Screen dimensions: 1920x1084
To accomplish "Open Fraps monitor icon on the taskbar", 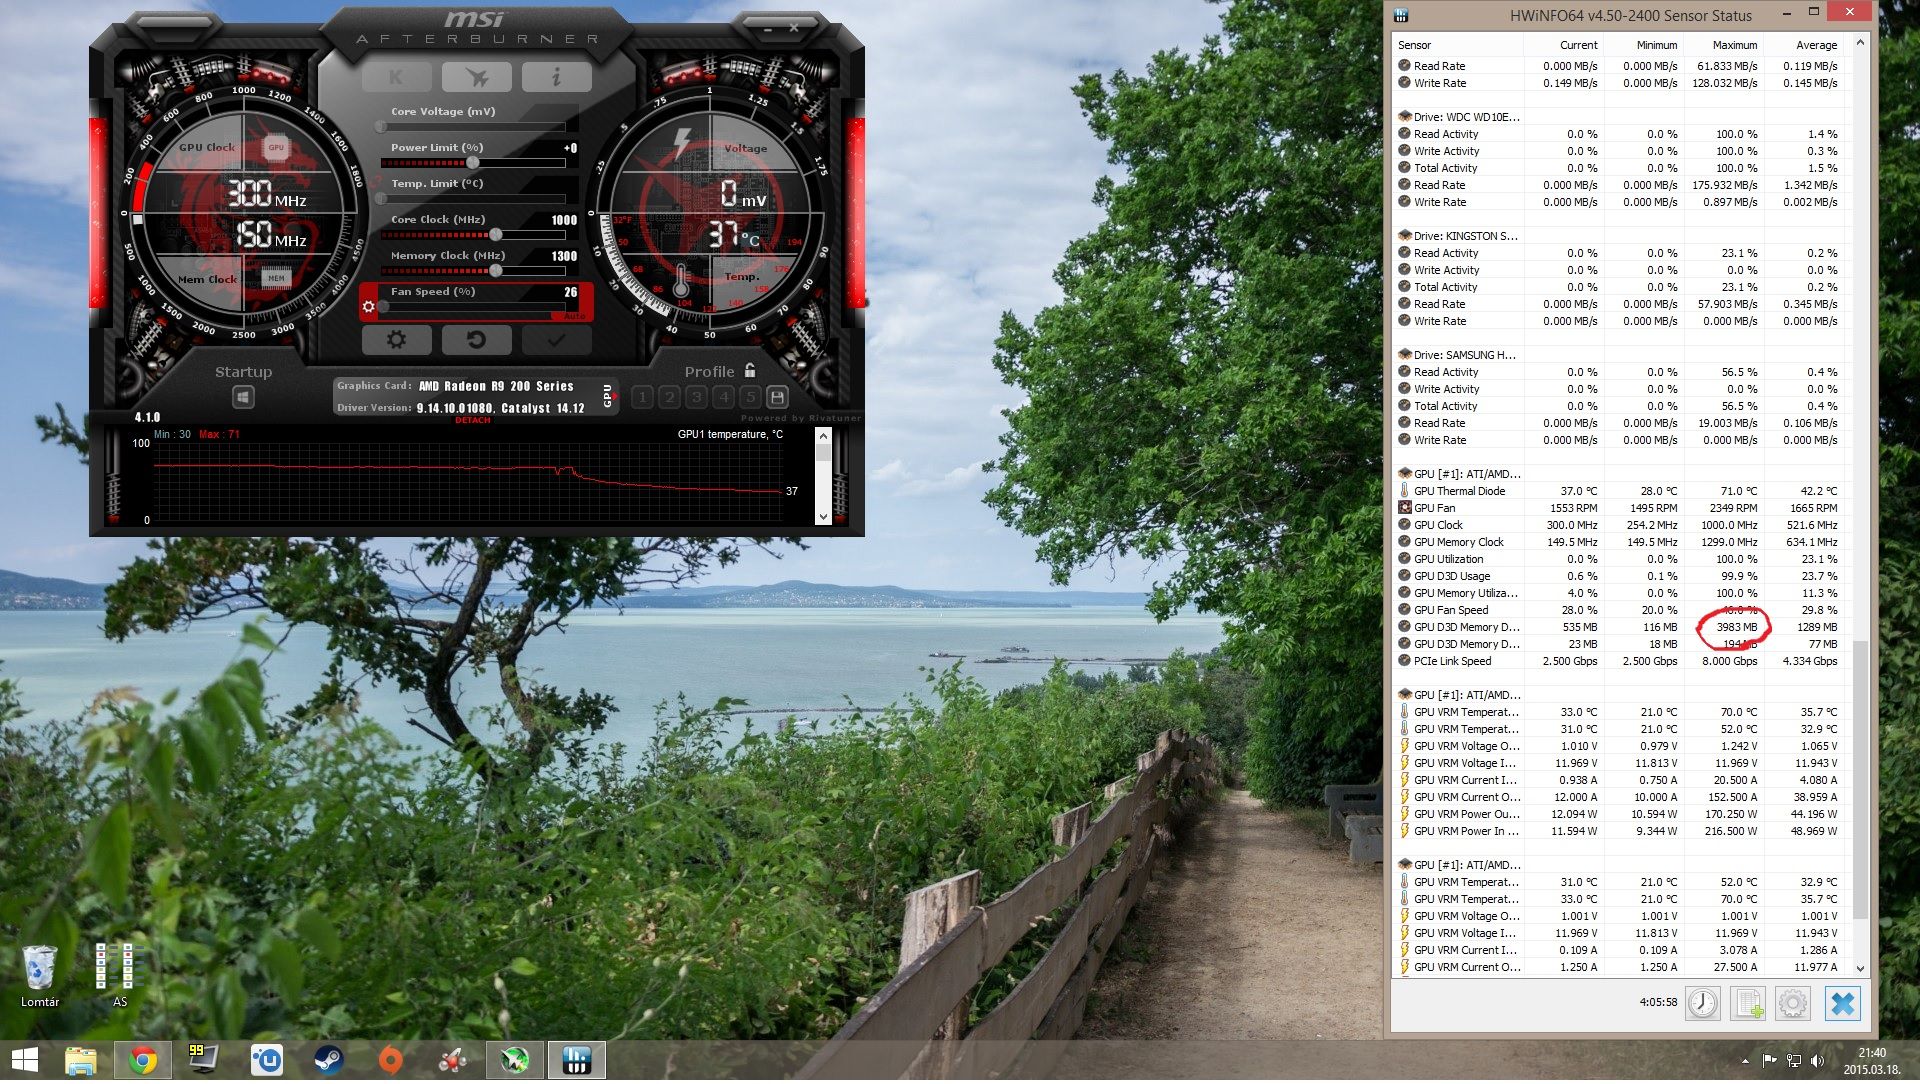I will [204, 1060].
